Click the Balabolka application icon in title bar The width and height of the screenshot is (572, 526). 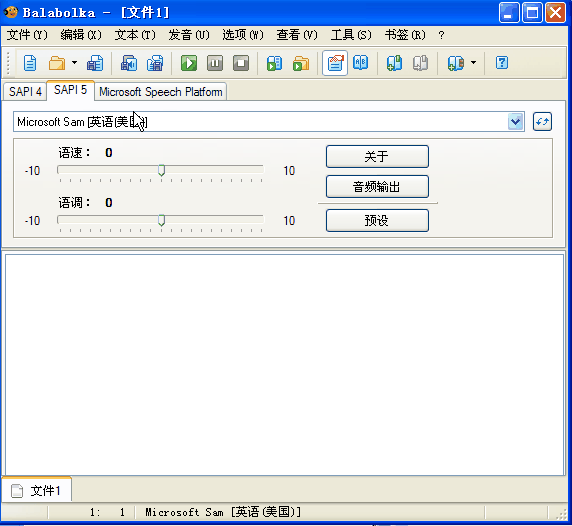tap(11, 12)
